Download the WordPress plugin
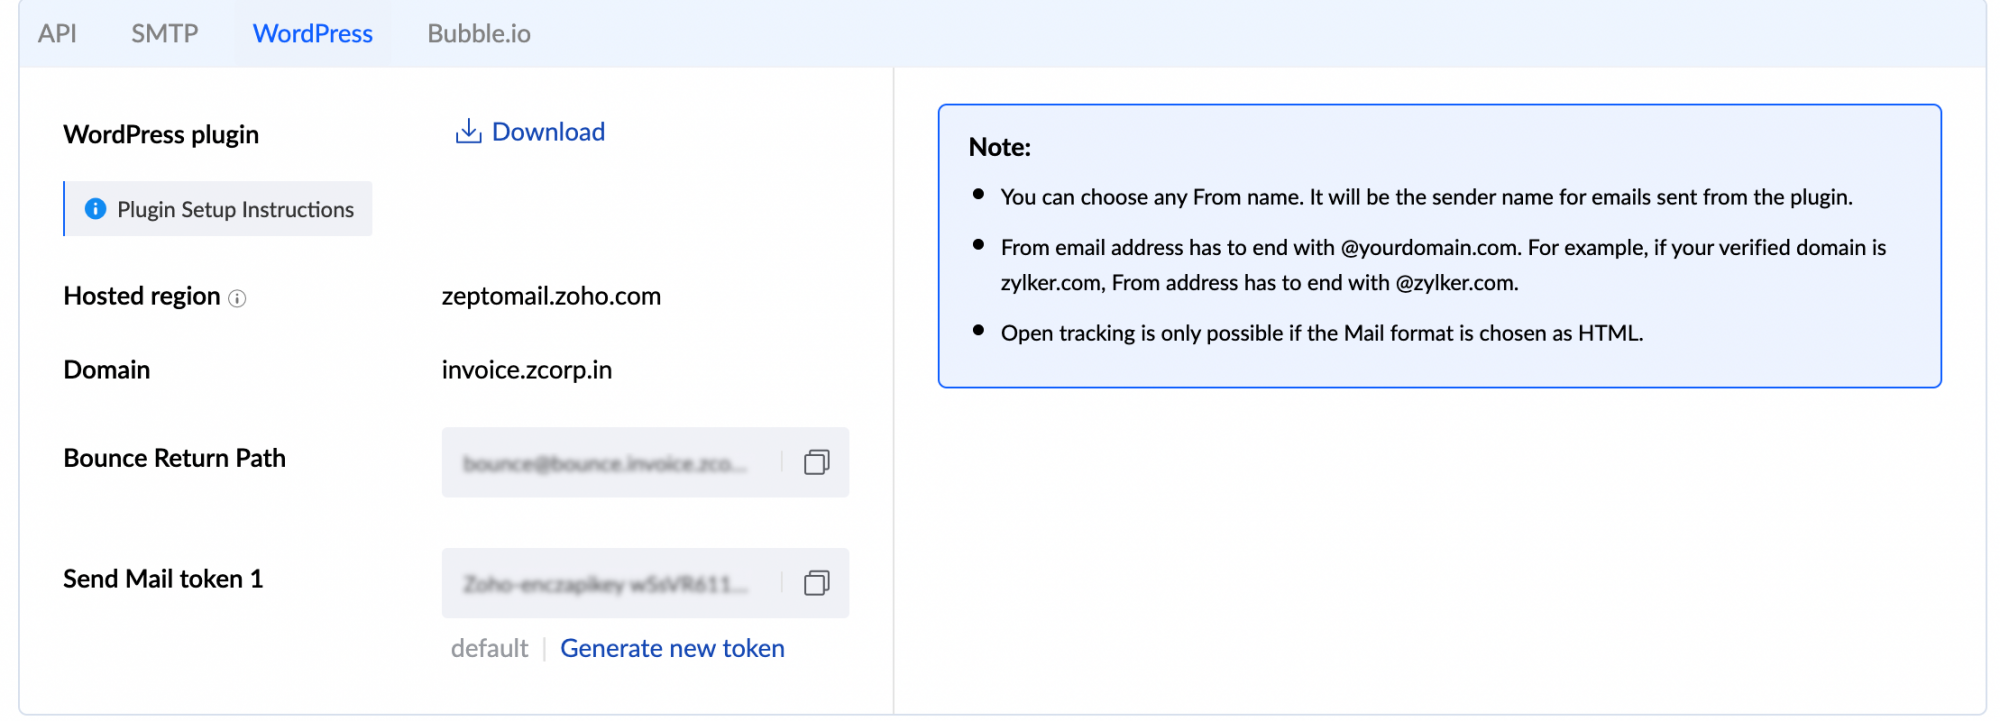2000x721 pixels. (x=547, y=131)
